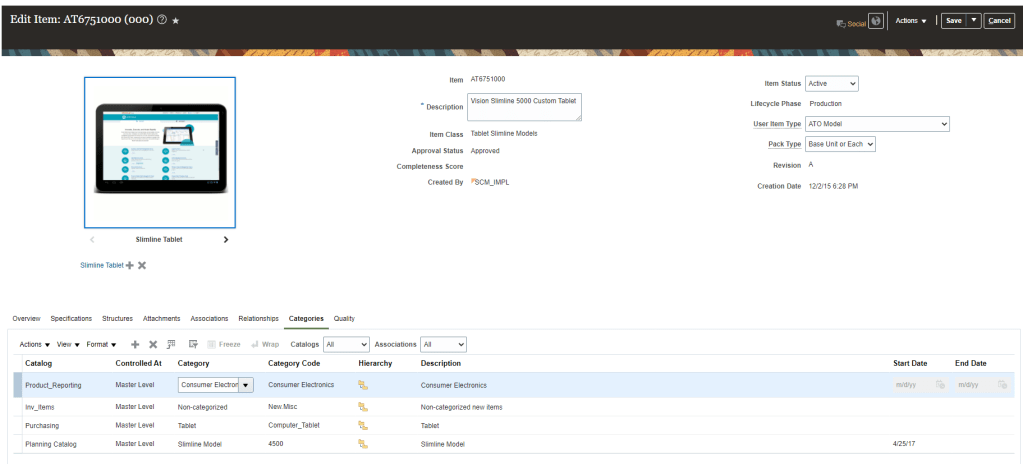Open the header Actions menu
The width and height of the screenshot is (1023, 464).
910,20
